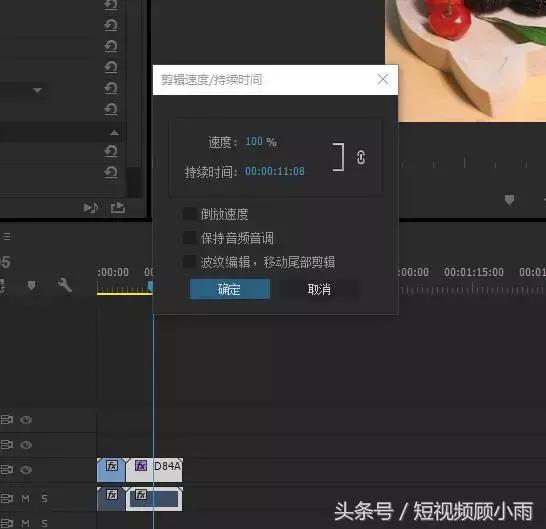Image resolution: width=546 pixels, height=529 pixels.
Task: Toggle sync lock on the audio track with clips
Action: pyautogui.click(x=7, y=499)
